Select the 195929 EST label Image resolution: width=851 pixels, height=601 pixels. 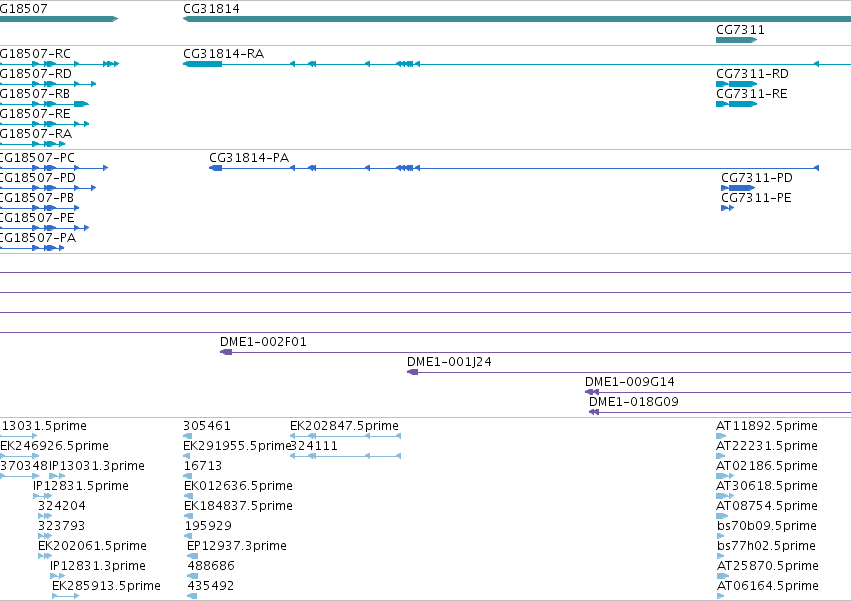click(x=208, y=526)
